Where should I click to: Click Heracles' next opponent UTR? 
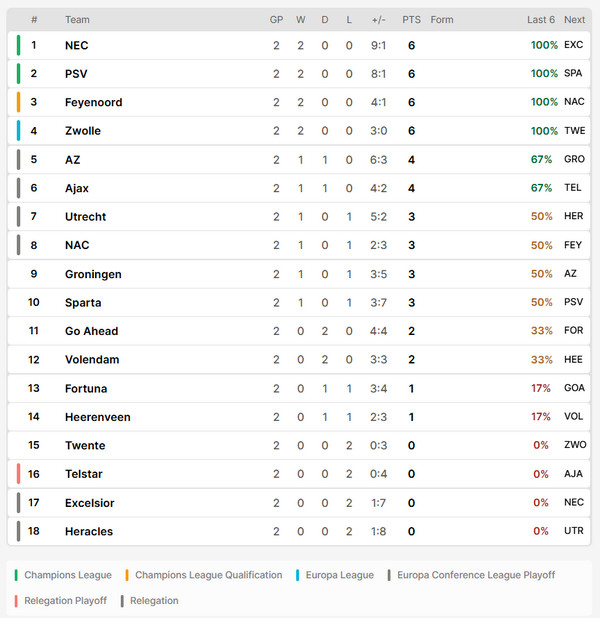point(574,531)
